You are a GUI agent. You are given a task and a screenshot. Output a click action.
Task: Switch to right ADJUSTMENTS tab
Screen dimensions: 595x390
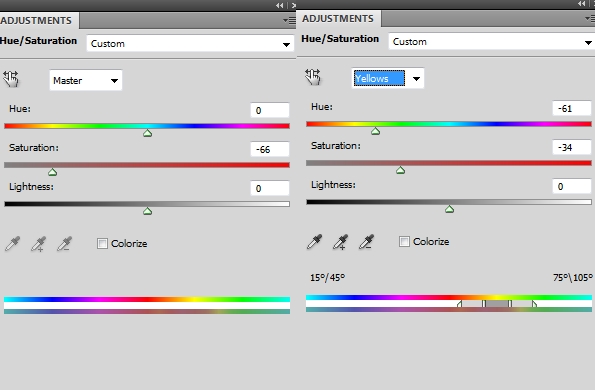(338, 19)
